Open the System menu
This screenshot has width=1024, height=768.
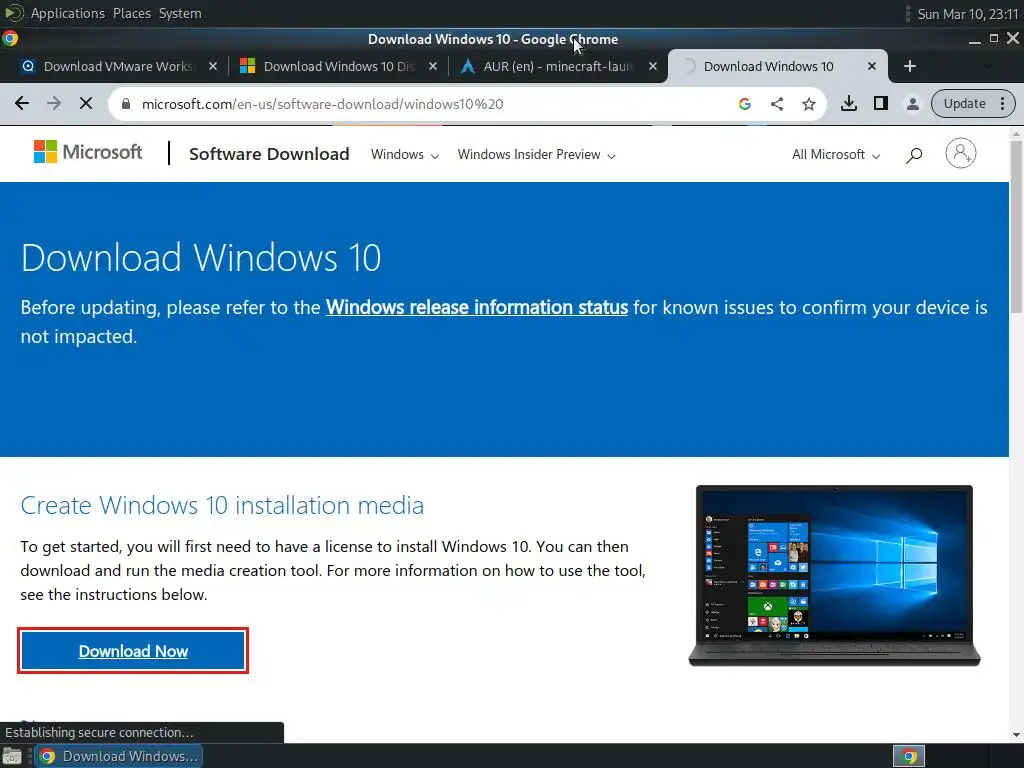click(180, 13)
